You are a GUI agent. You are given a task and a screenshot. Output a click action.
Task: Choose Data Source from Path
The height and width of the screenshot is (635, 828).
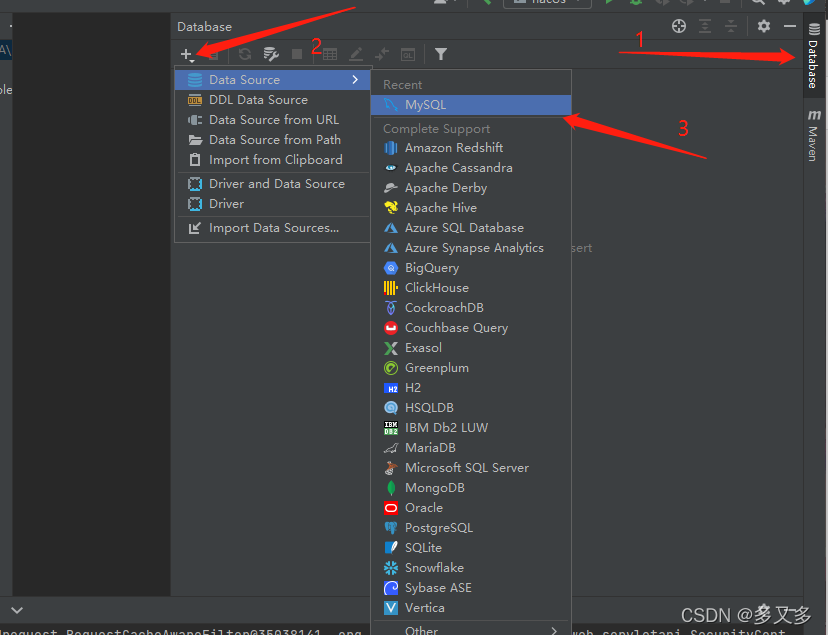pyautogui.click(x=272, y=140)
